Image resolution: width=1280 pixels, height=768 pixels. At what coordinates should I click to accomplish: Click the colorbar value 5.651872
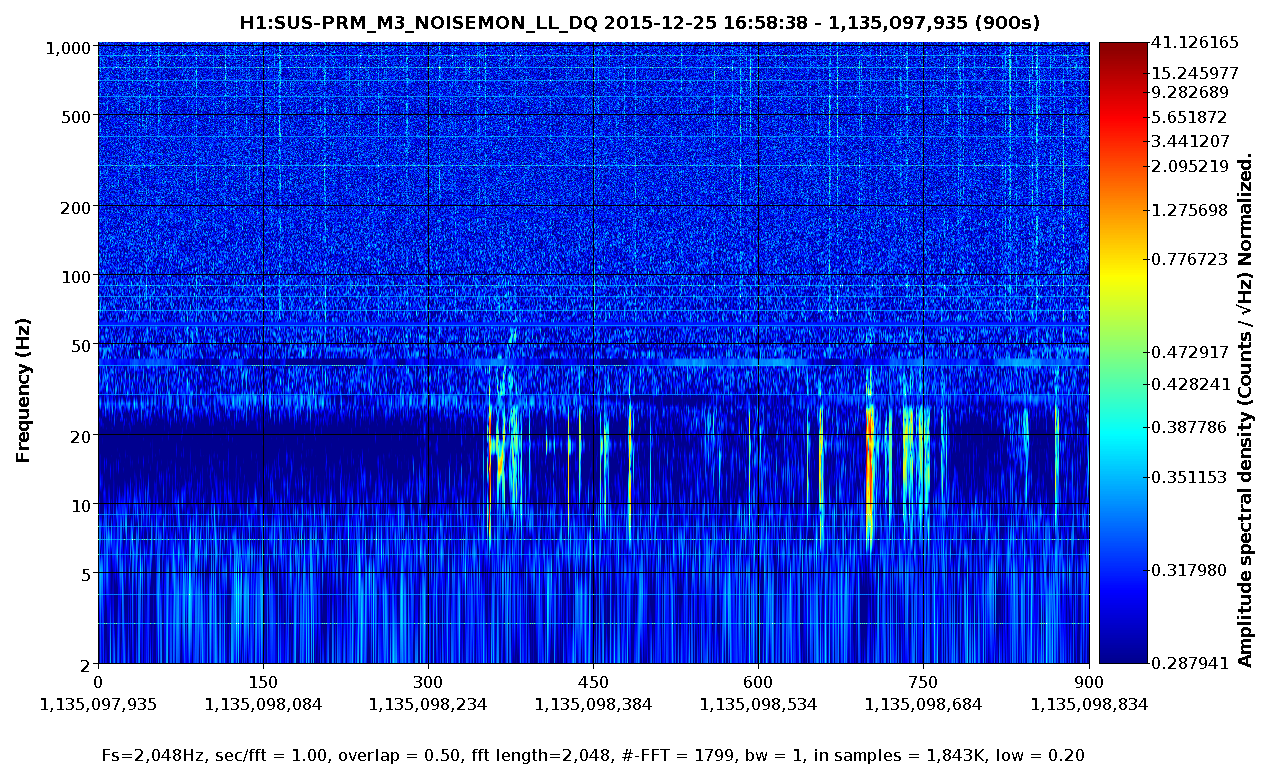[x=1189, y=117]
